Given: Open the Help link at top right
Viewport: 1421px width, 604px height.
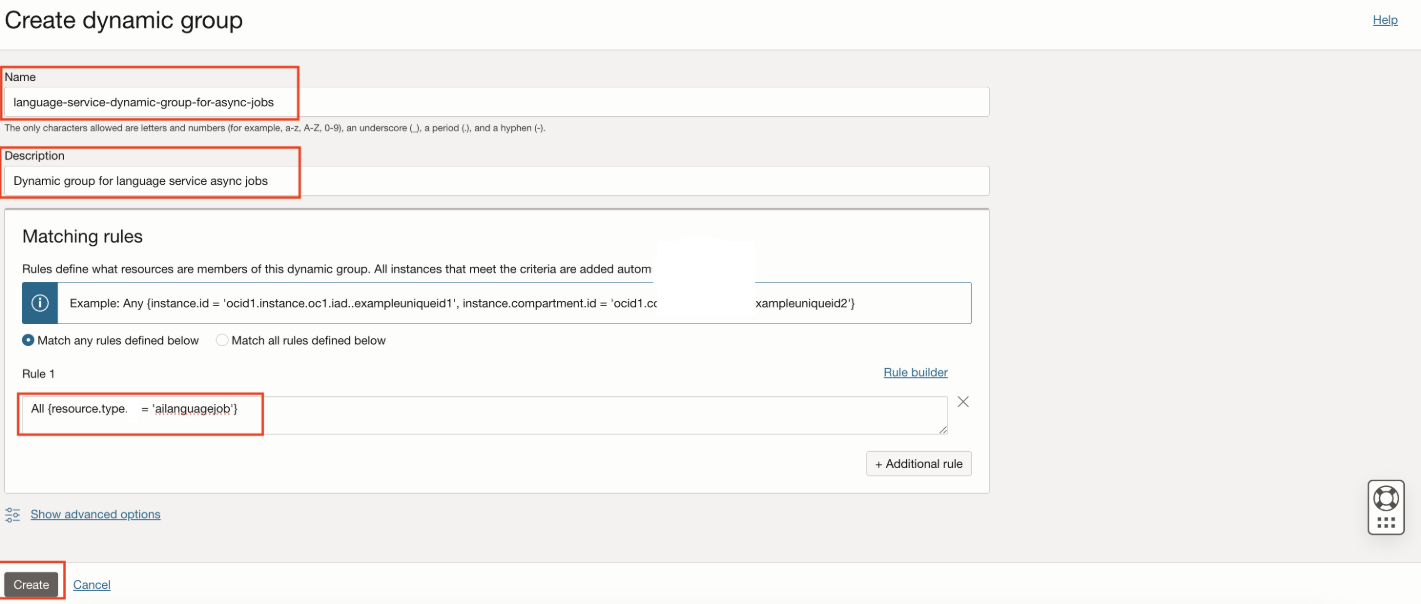Looking at the screenshot, I should pyautogui.click(x=1385, y=20).
